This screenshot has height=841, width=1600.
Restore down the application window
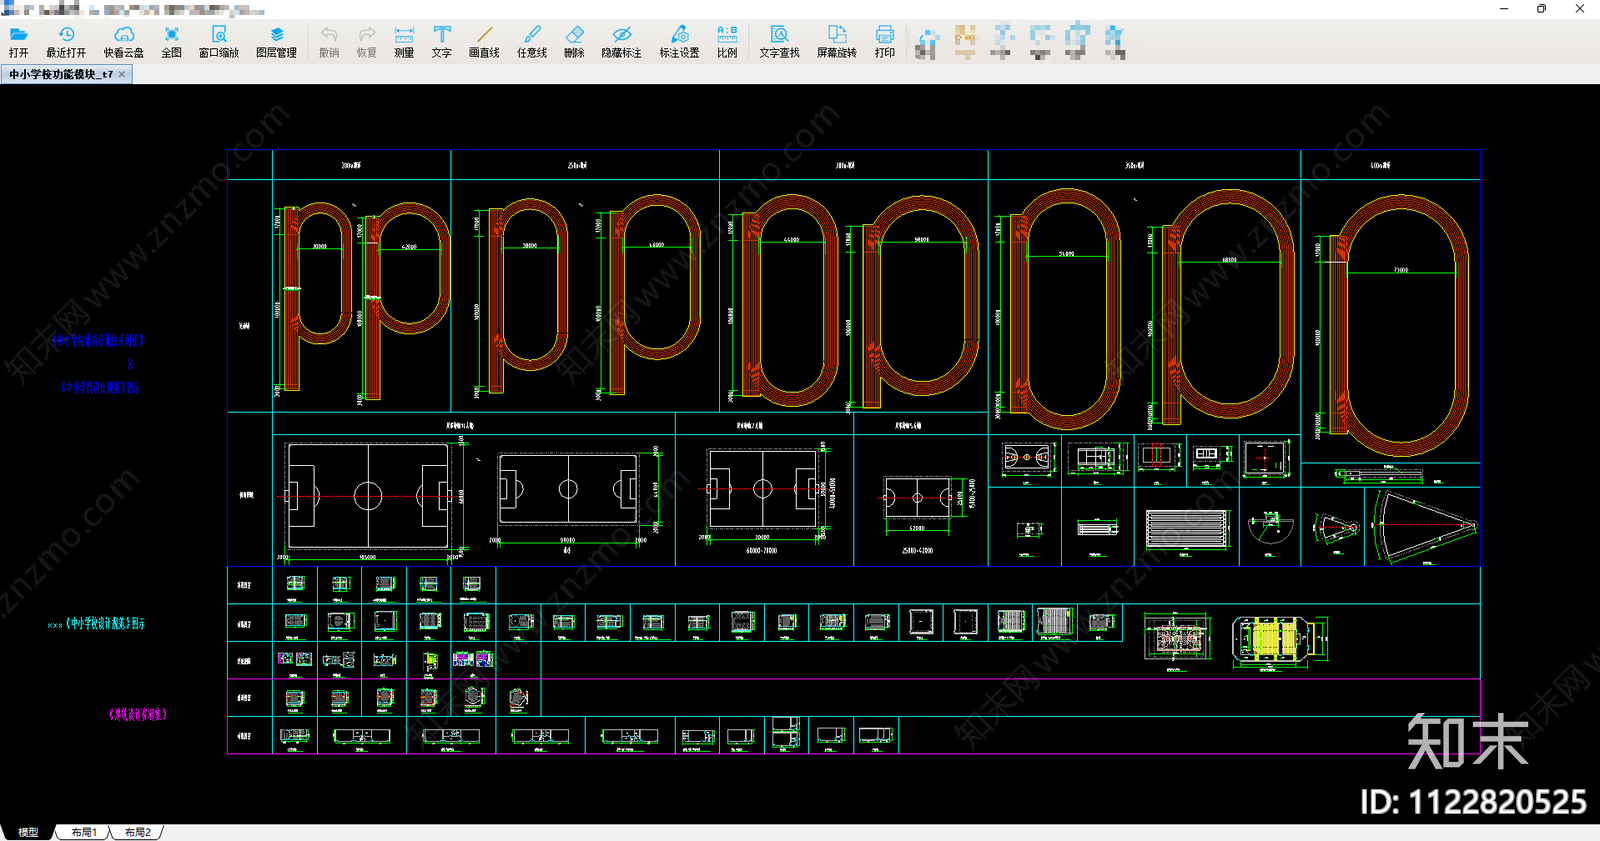(x=1542, y=9)
